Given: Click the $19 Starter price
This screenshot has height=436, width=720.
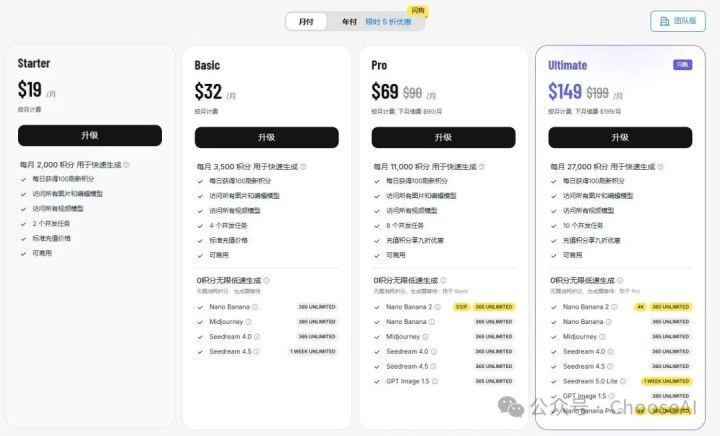Looking at the screenshot, I should (30, 89).
